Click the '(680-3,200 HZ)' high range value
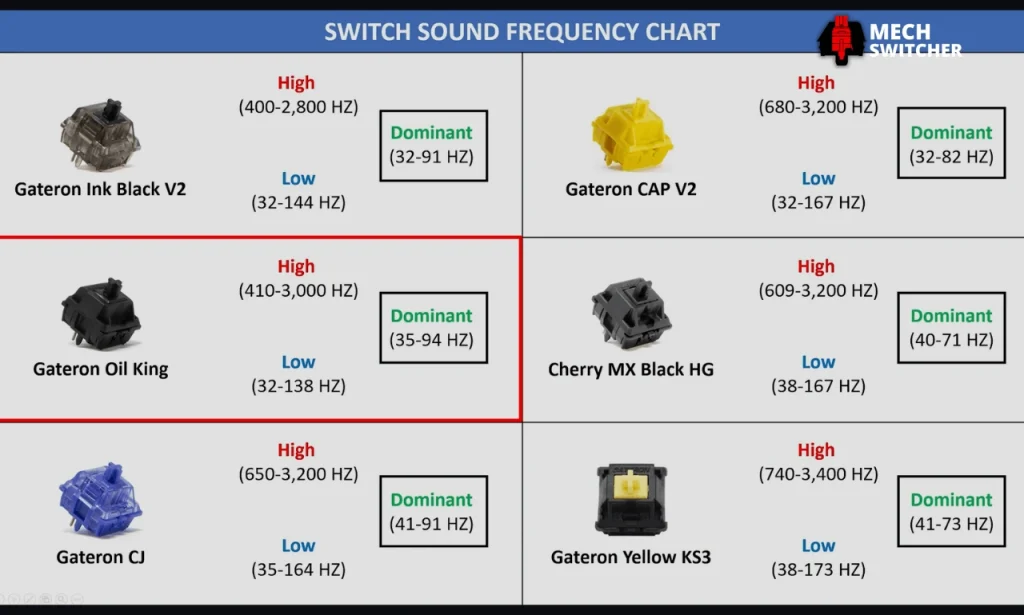 point(818,107)
